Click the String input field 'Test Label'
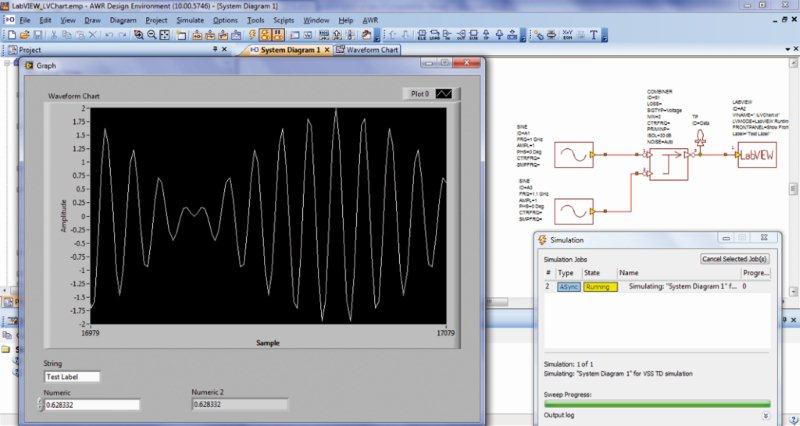The image size is (800, 426). coord(72,377)
